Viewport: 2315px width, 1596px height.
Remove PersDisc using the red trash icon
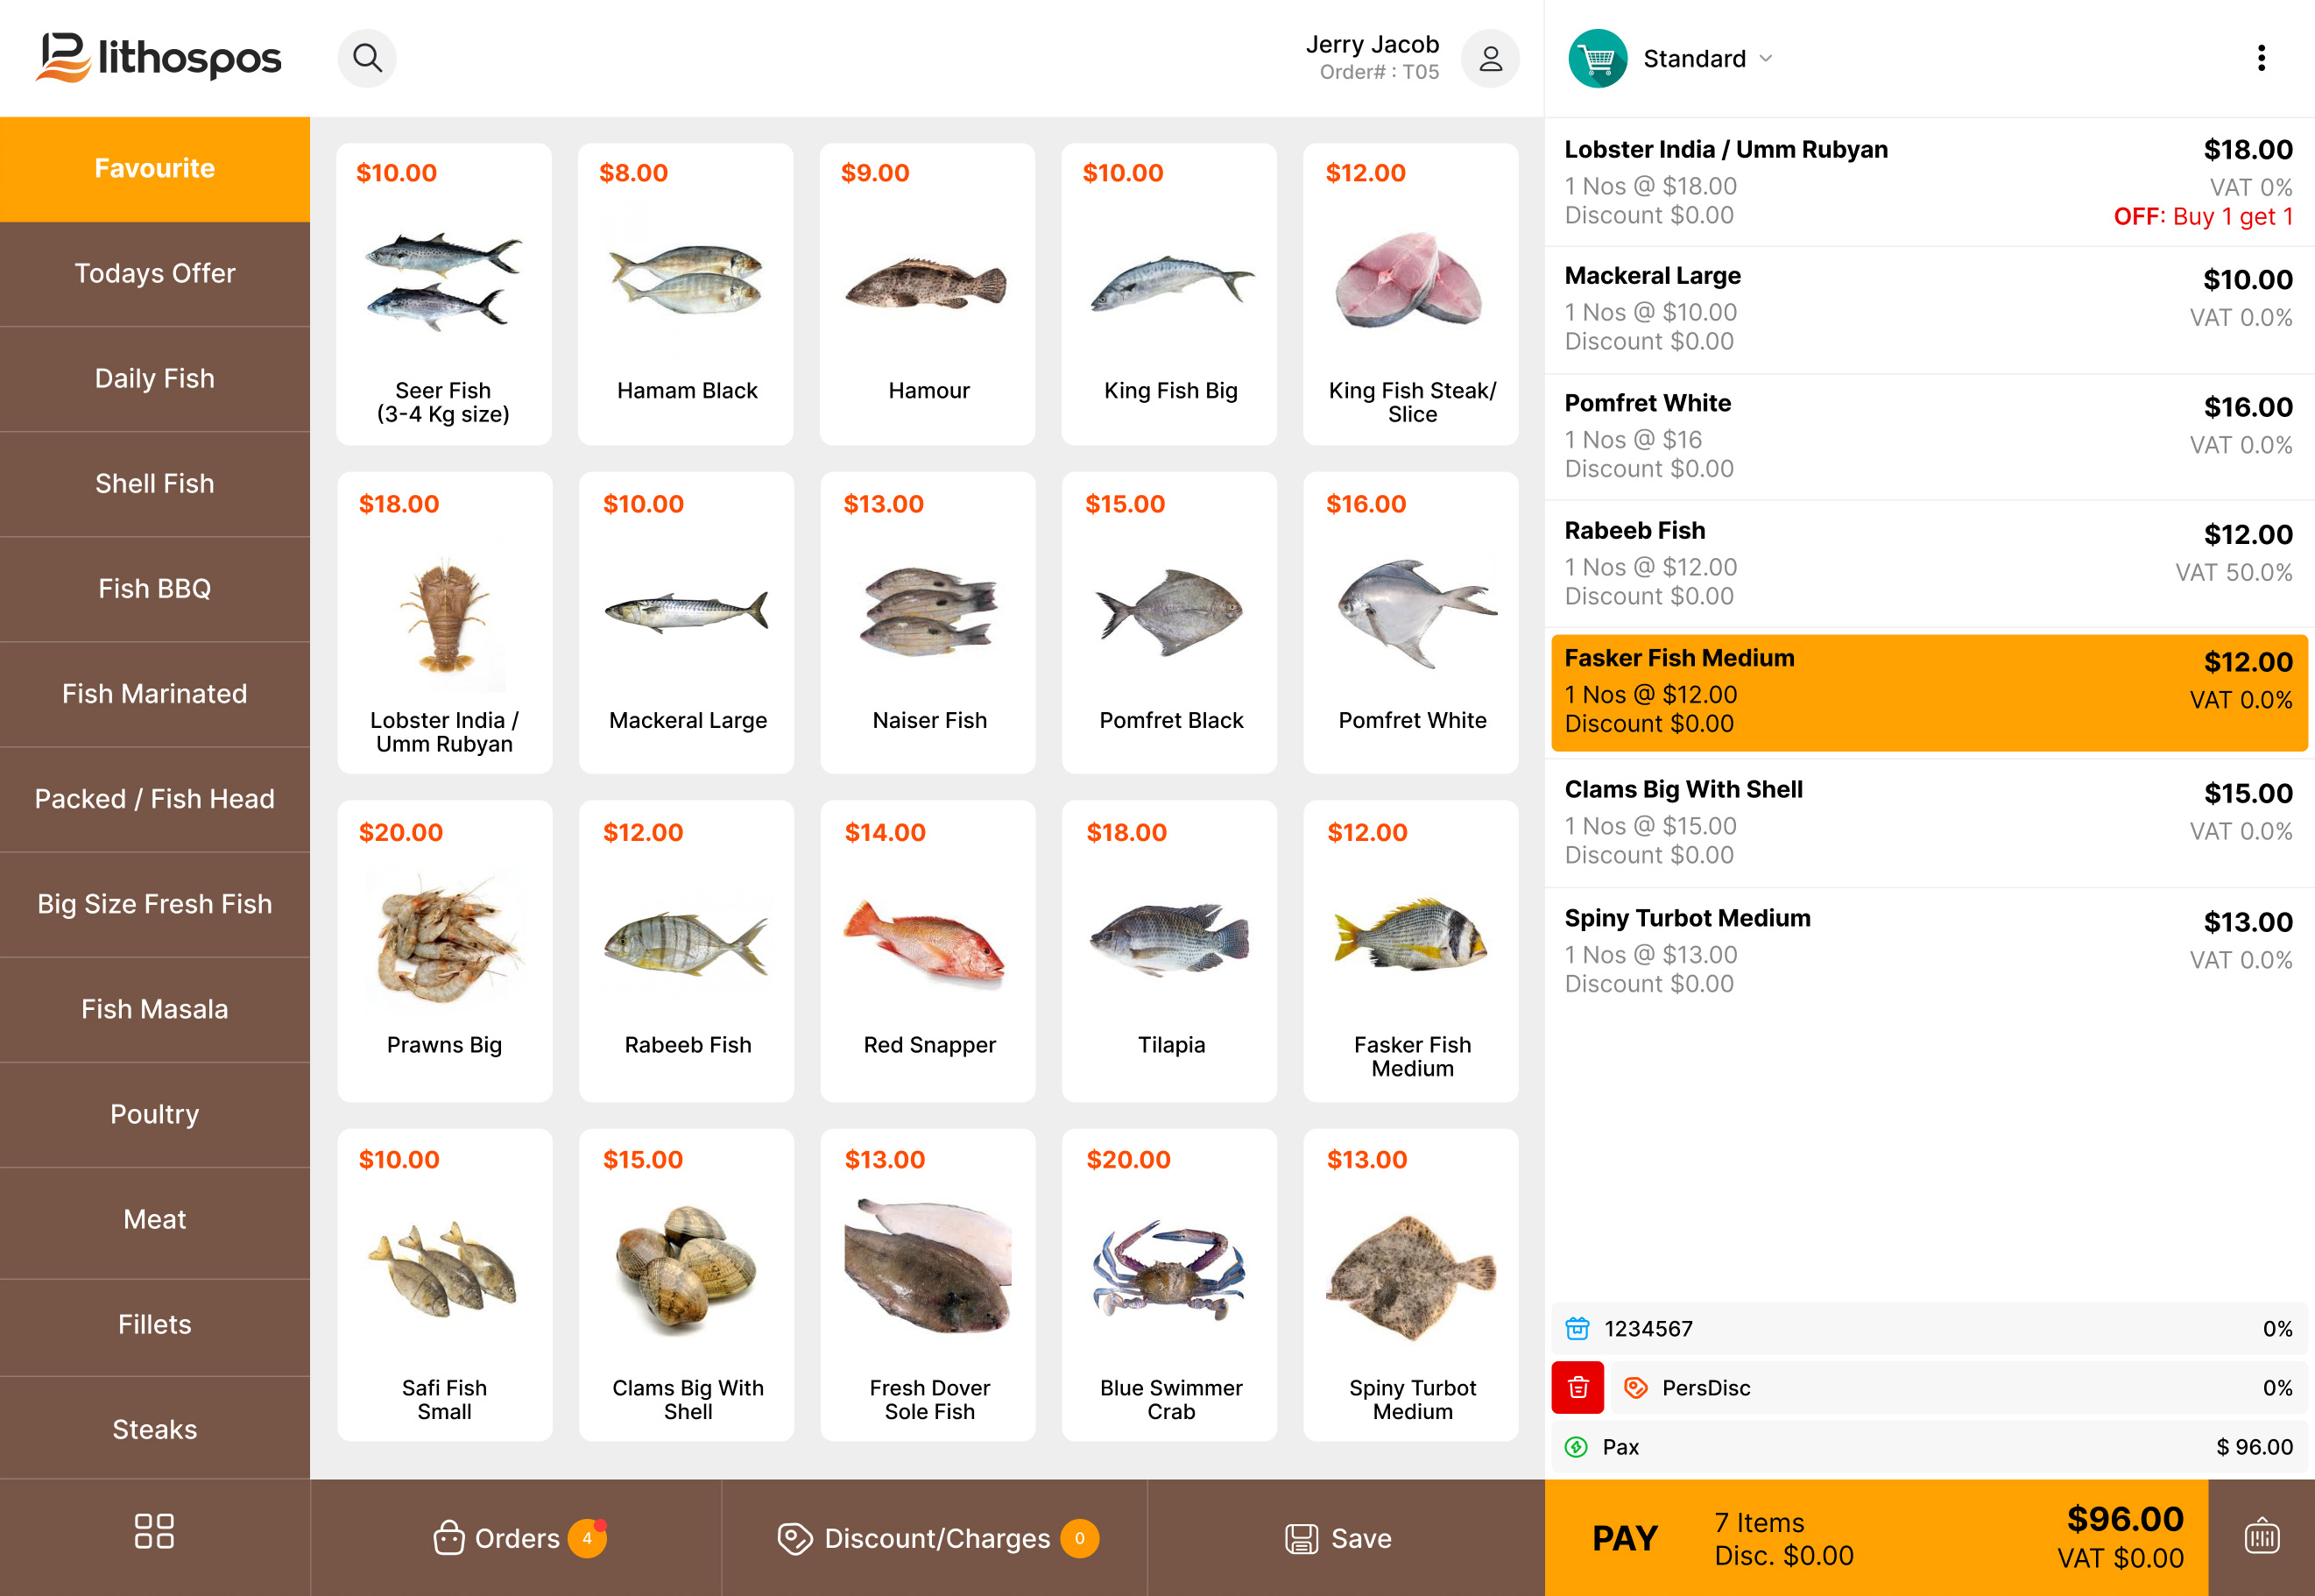click(x=1578, y=1388)
